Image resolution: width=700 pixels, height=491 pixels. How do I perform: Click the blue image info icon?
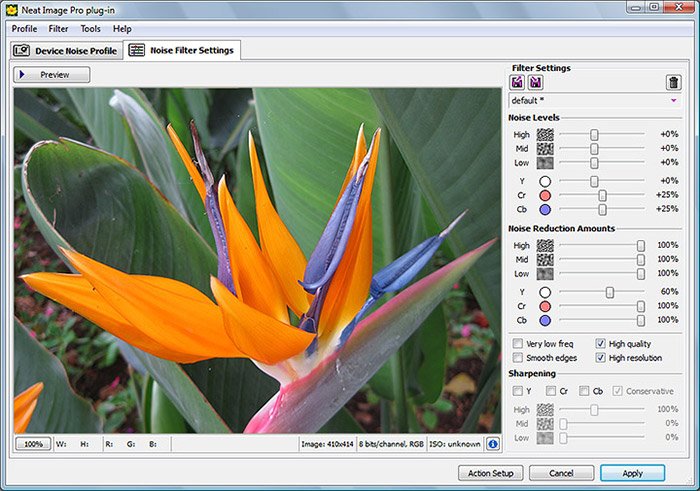pyautogui.click(x=493, y=443)
